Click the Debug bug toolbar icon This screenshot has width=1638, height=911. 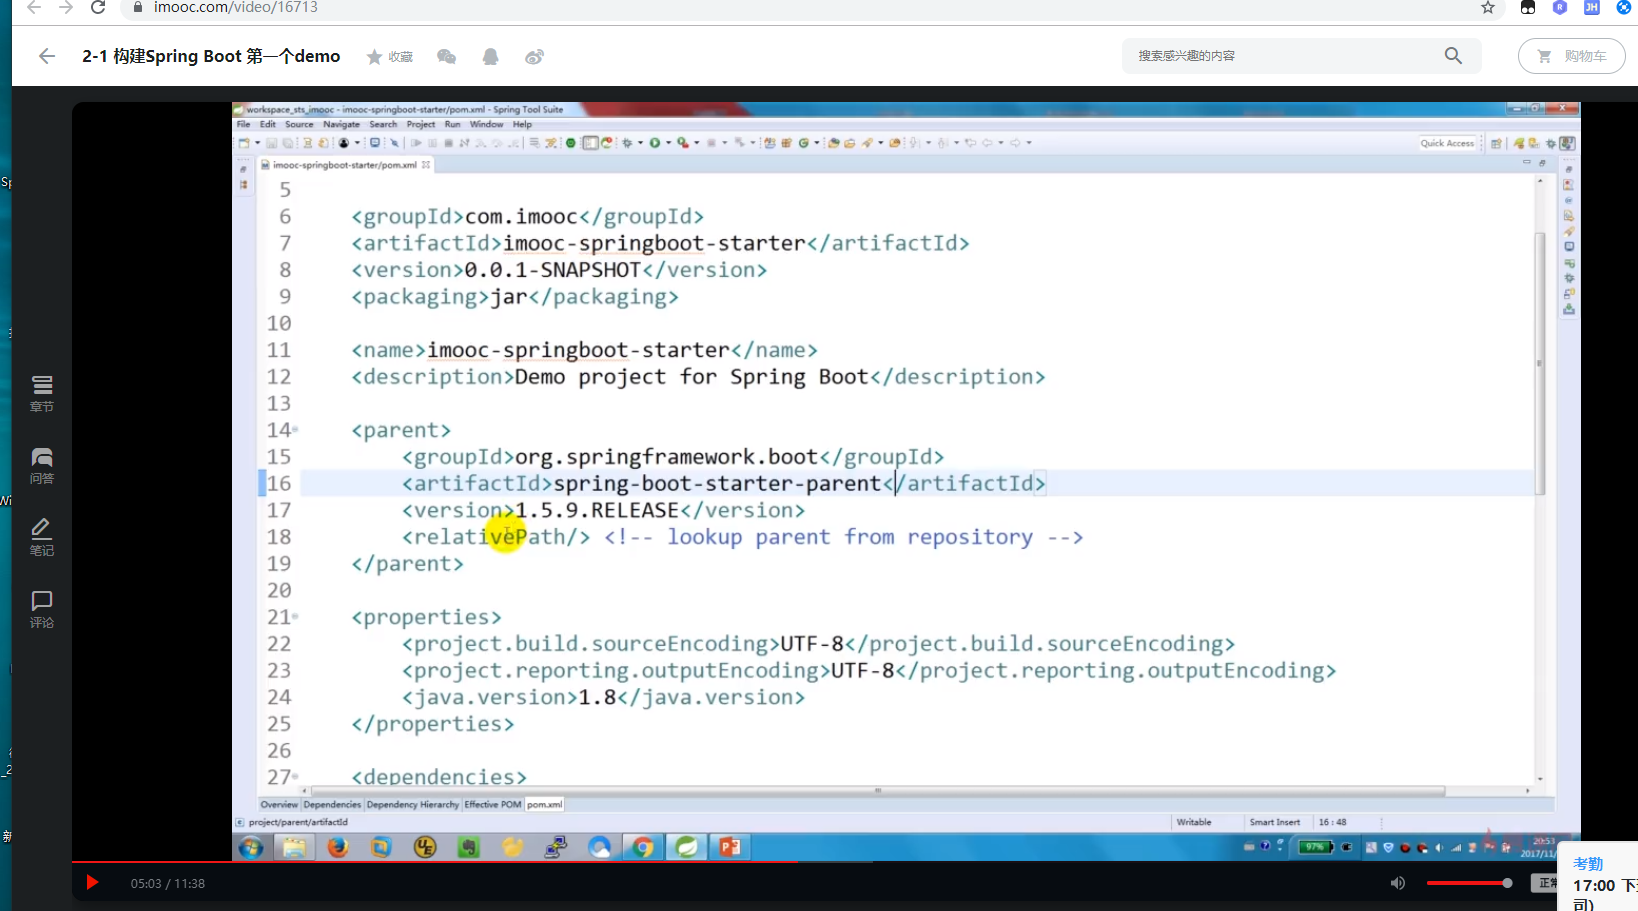(627, 143)
